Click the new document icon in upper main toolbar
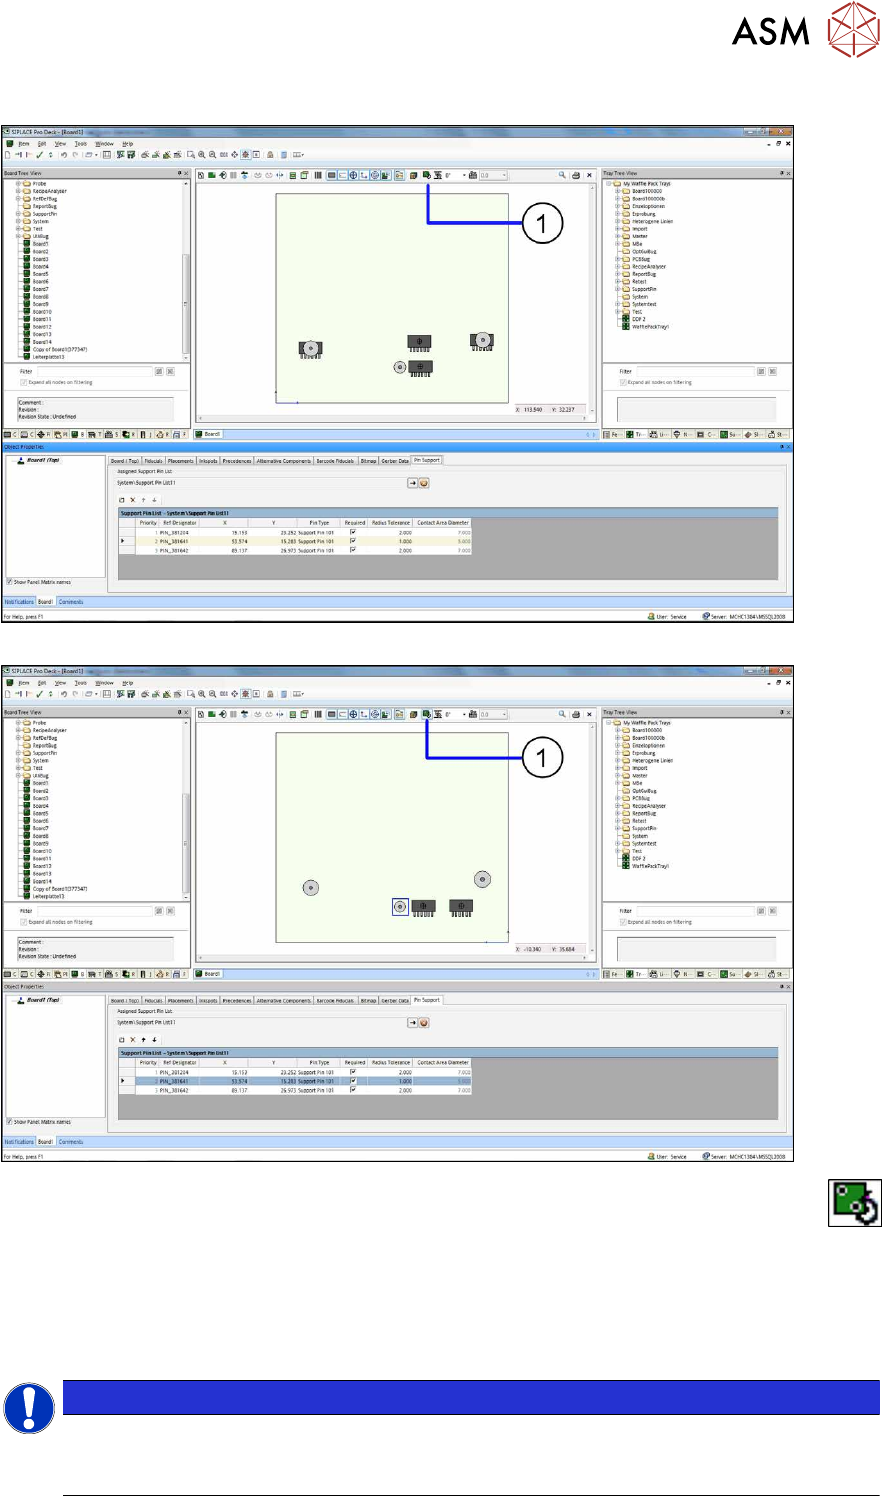This screenshot has height=1496, width=882. coord(9,155)
